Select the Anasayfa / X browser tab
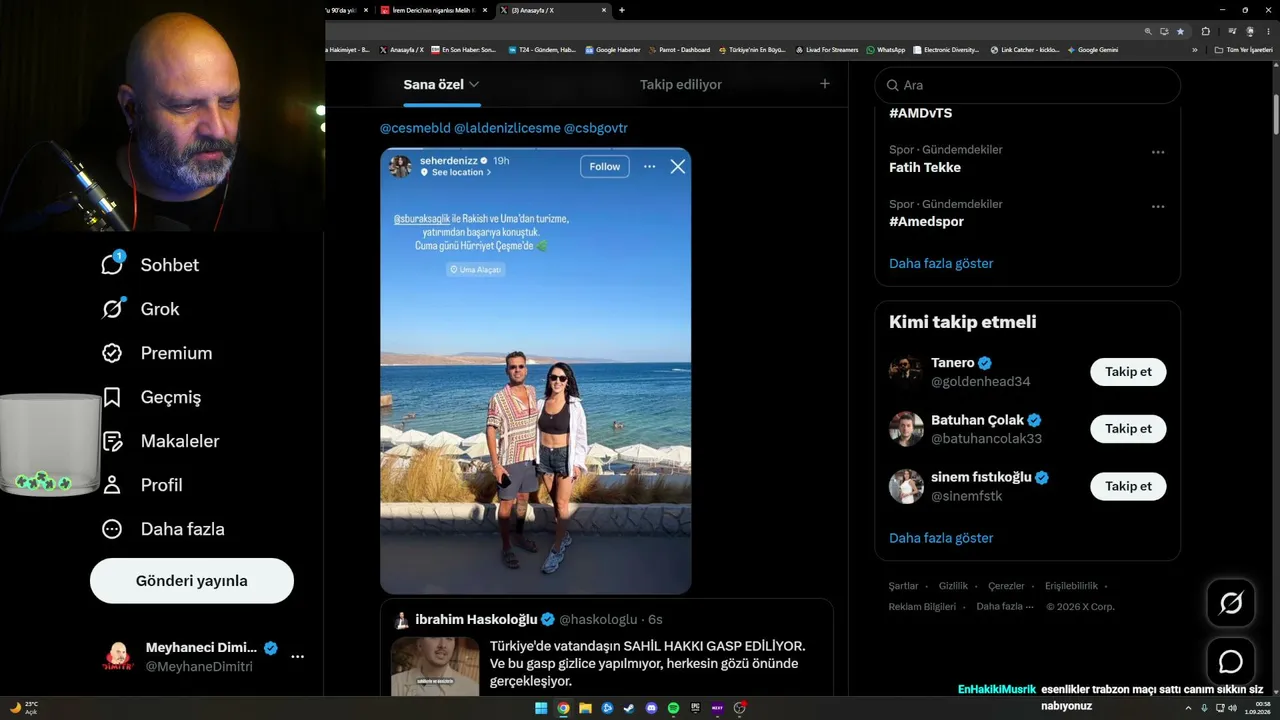The height and width of the screenshot is (720, 1280). click(554, 10)
